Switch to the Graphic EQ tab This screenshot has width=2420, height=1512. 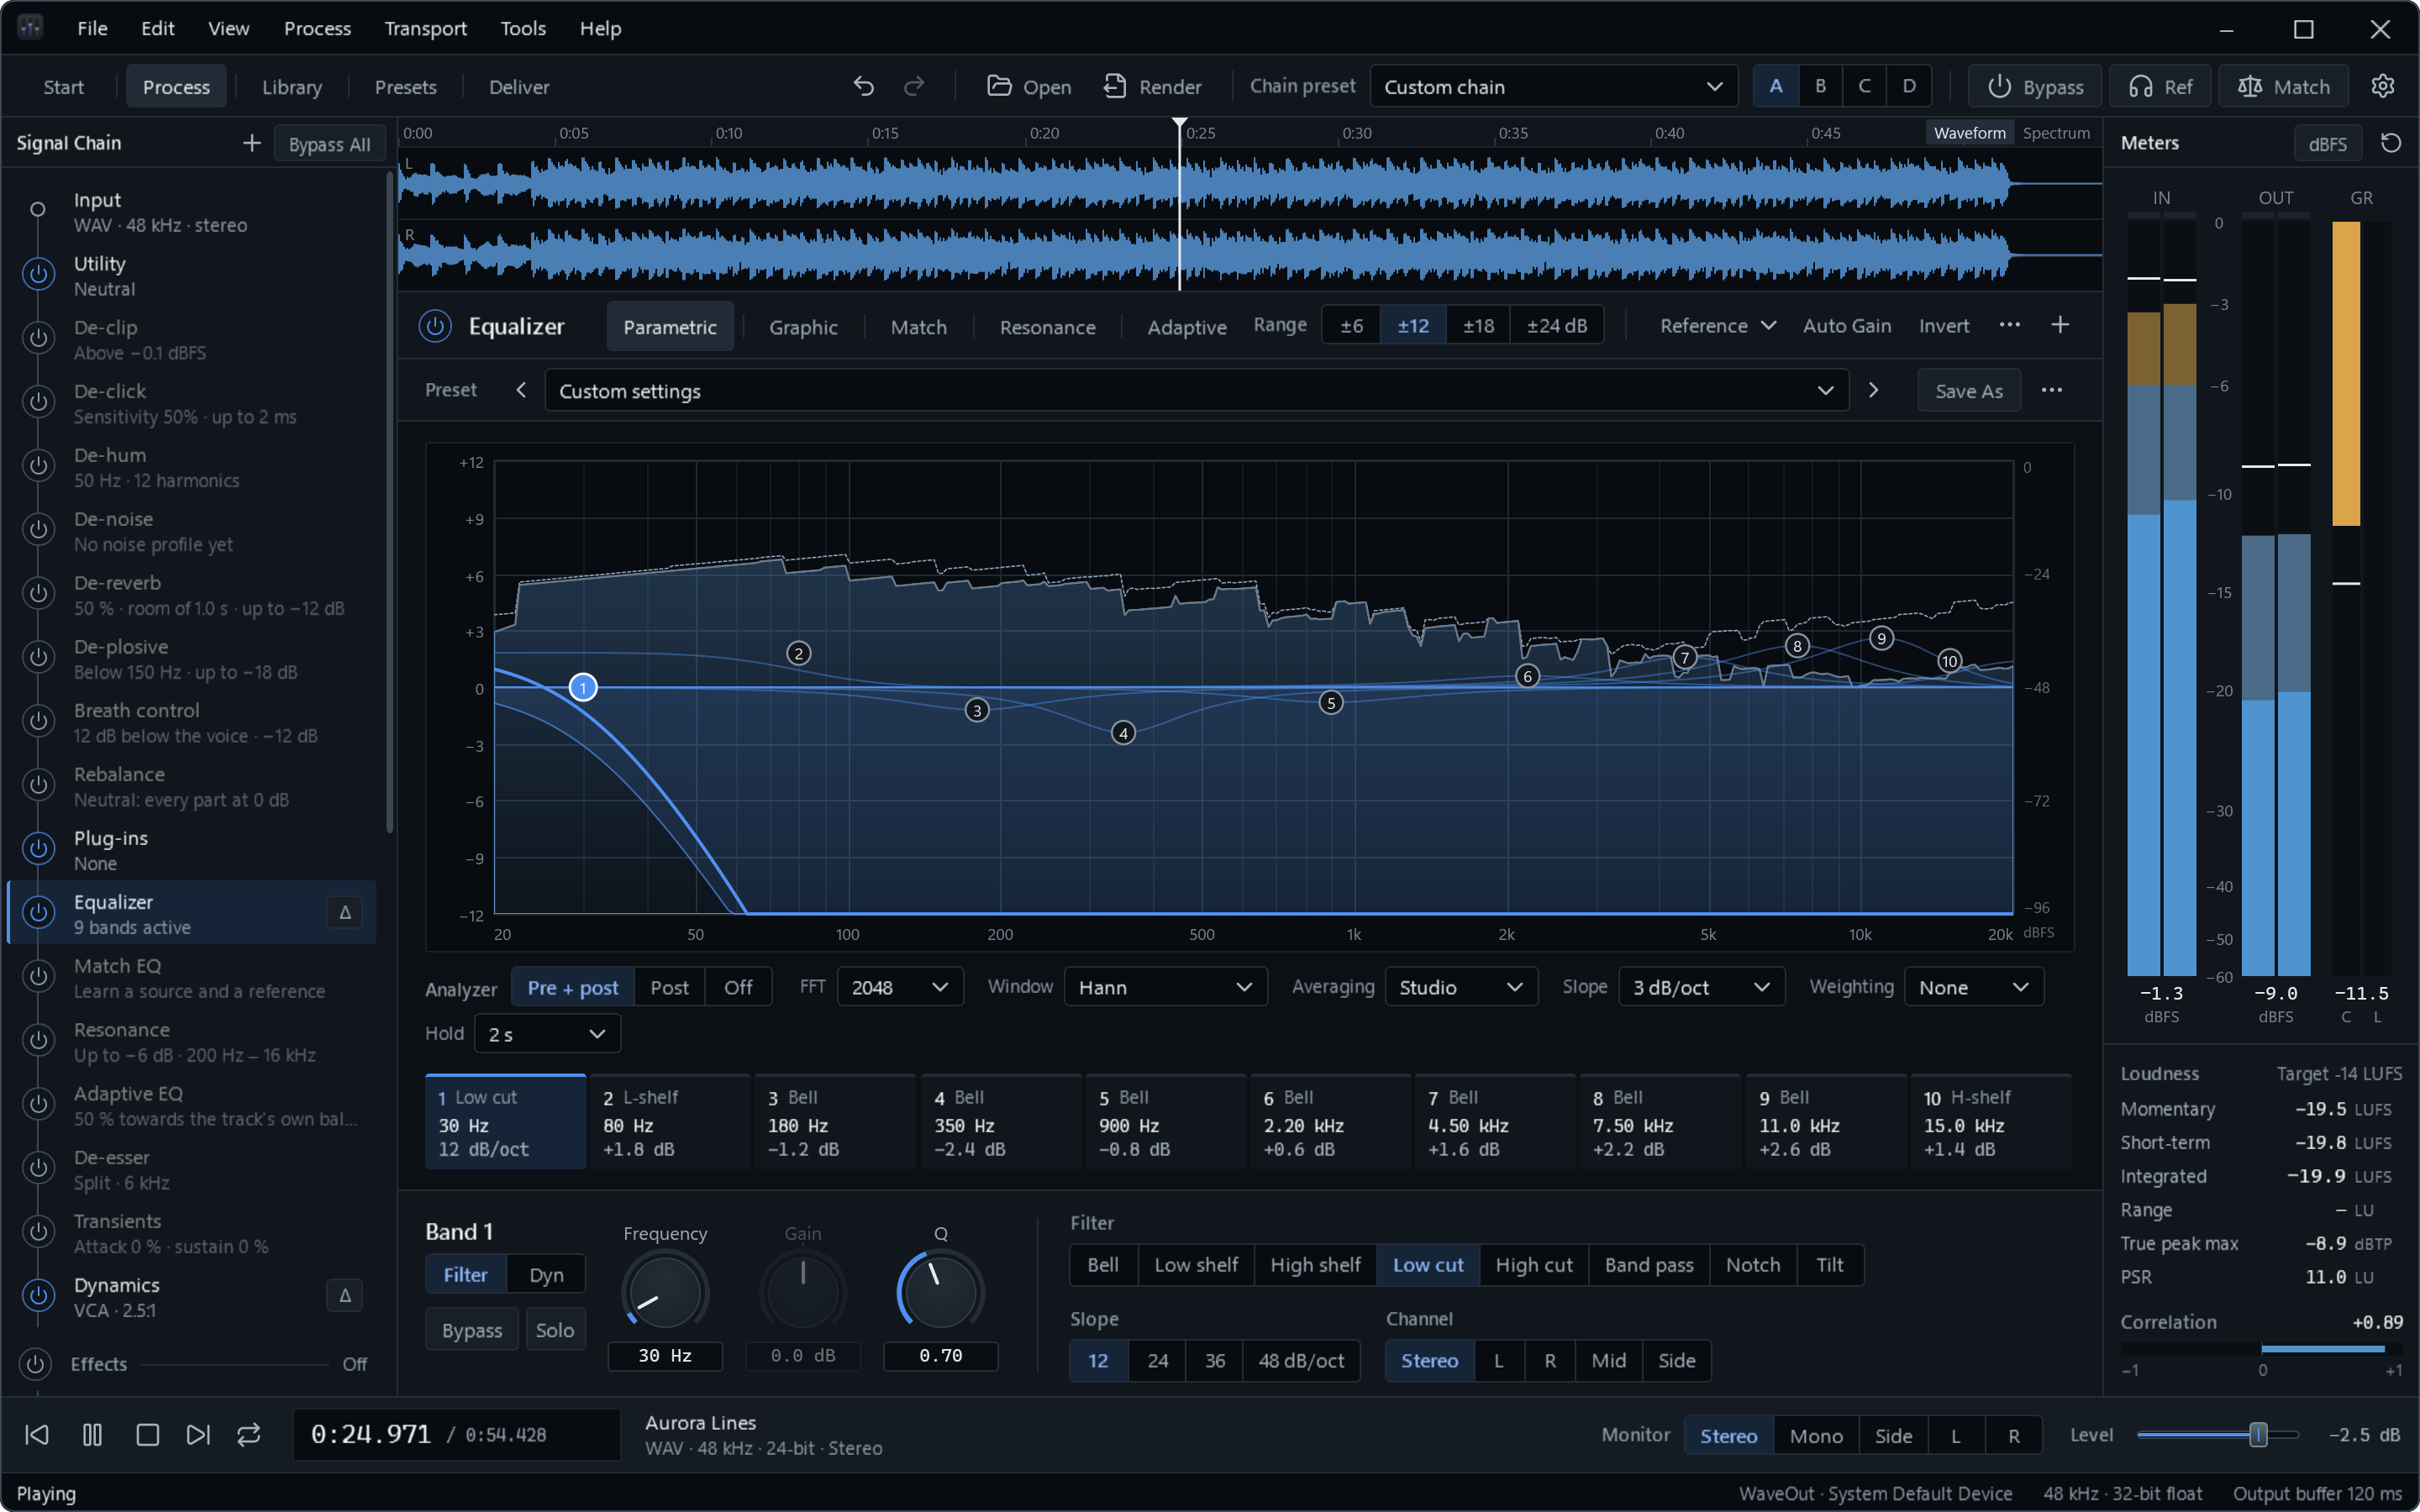pyautogui.click(x=803, y=327)
